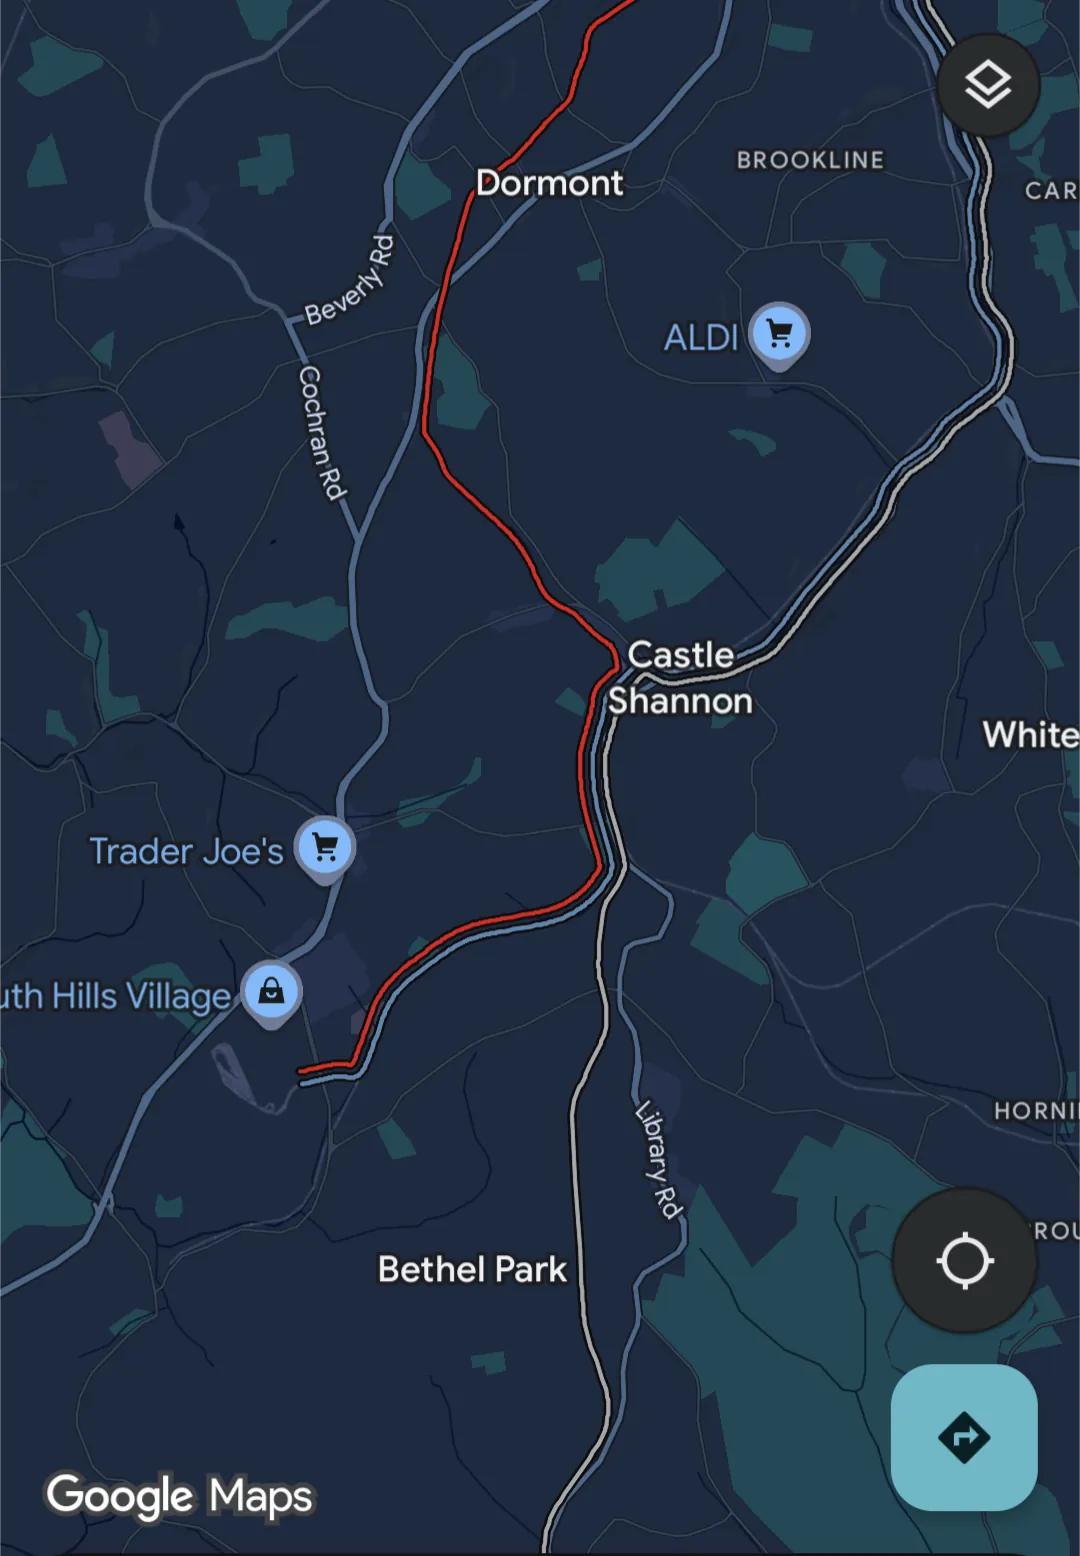Click the Whitehall label at right edge
Screen dimensions: 1080x1556
[1031, 735]
